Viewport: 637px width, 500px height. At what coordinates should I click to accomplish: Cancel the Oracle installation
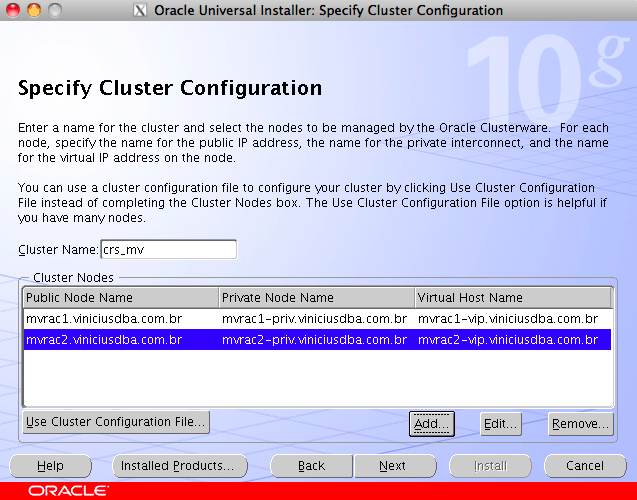[x=584, y=466]
